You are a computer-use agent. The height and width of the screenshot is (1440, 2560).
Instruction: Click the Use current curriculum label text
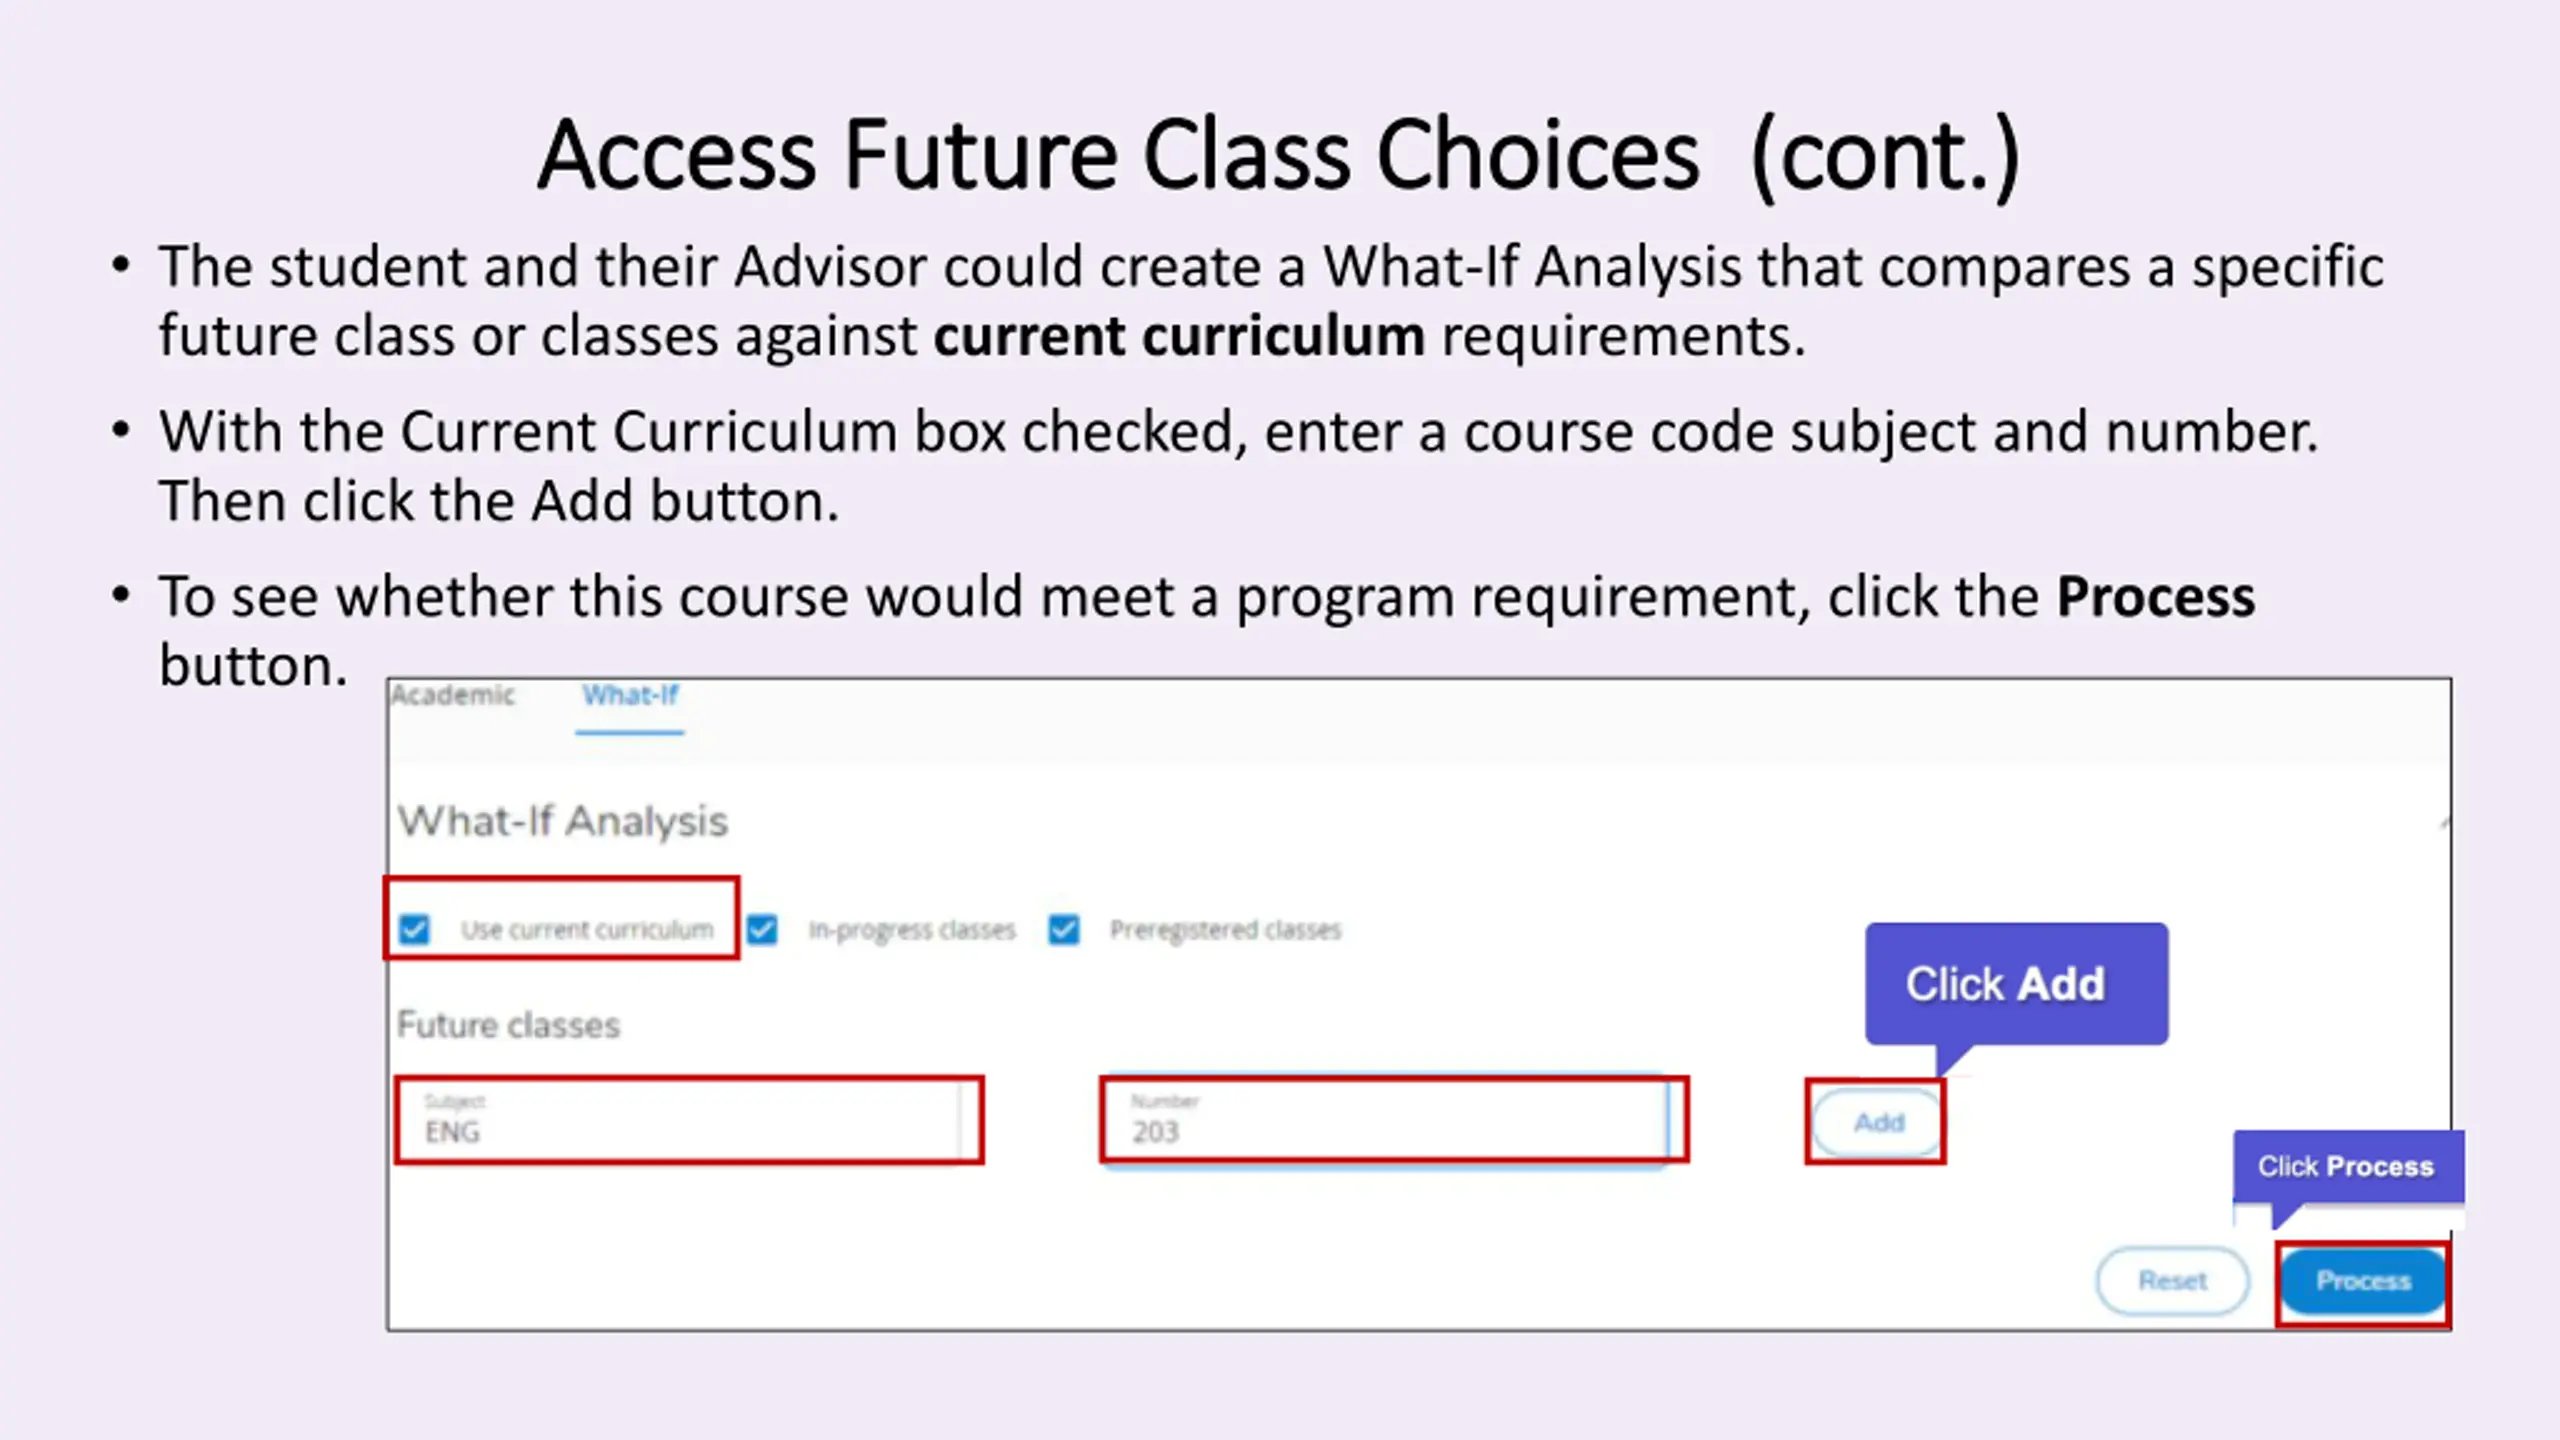coord(587,930)
